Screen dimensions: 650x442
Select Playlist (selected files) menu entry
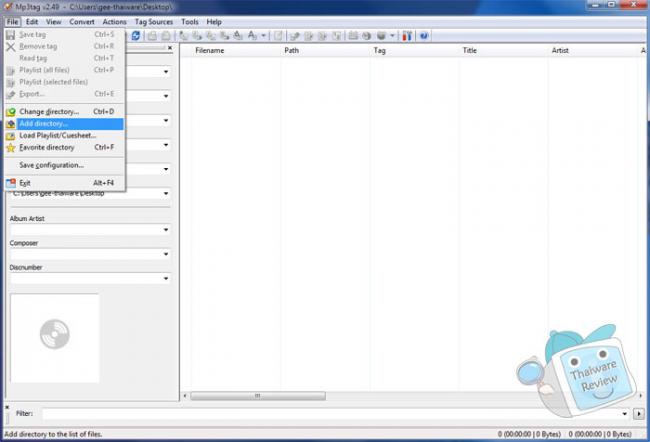click(x=65, y=82)
